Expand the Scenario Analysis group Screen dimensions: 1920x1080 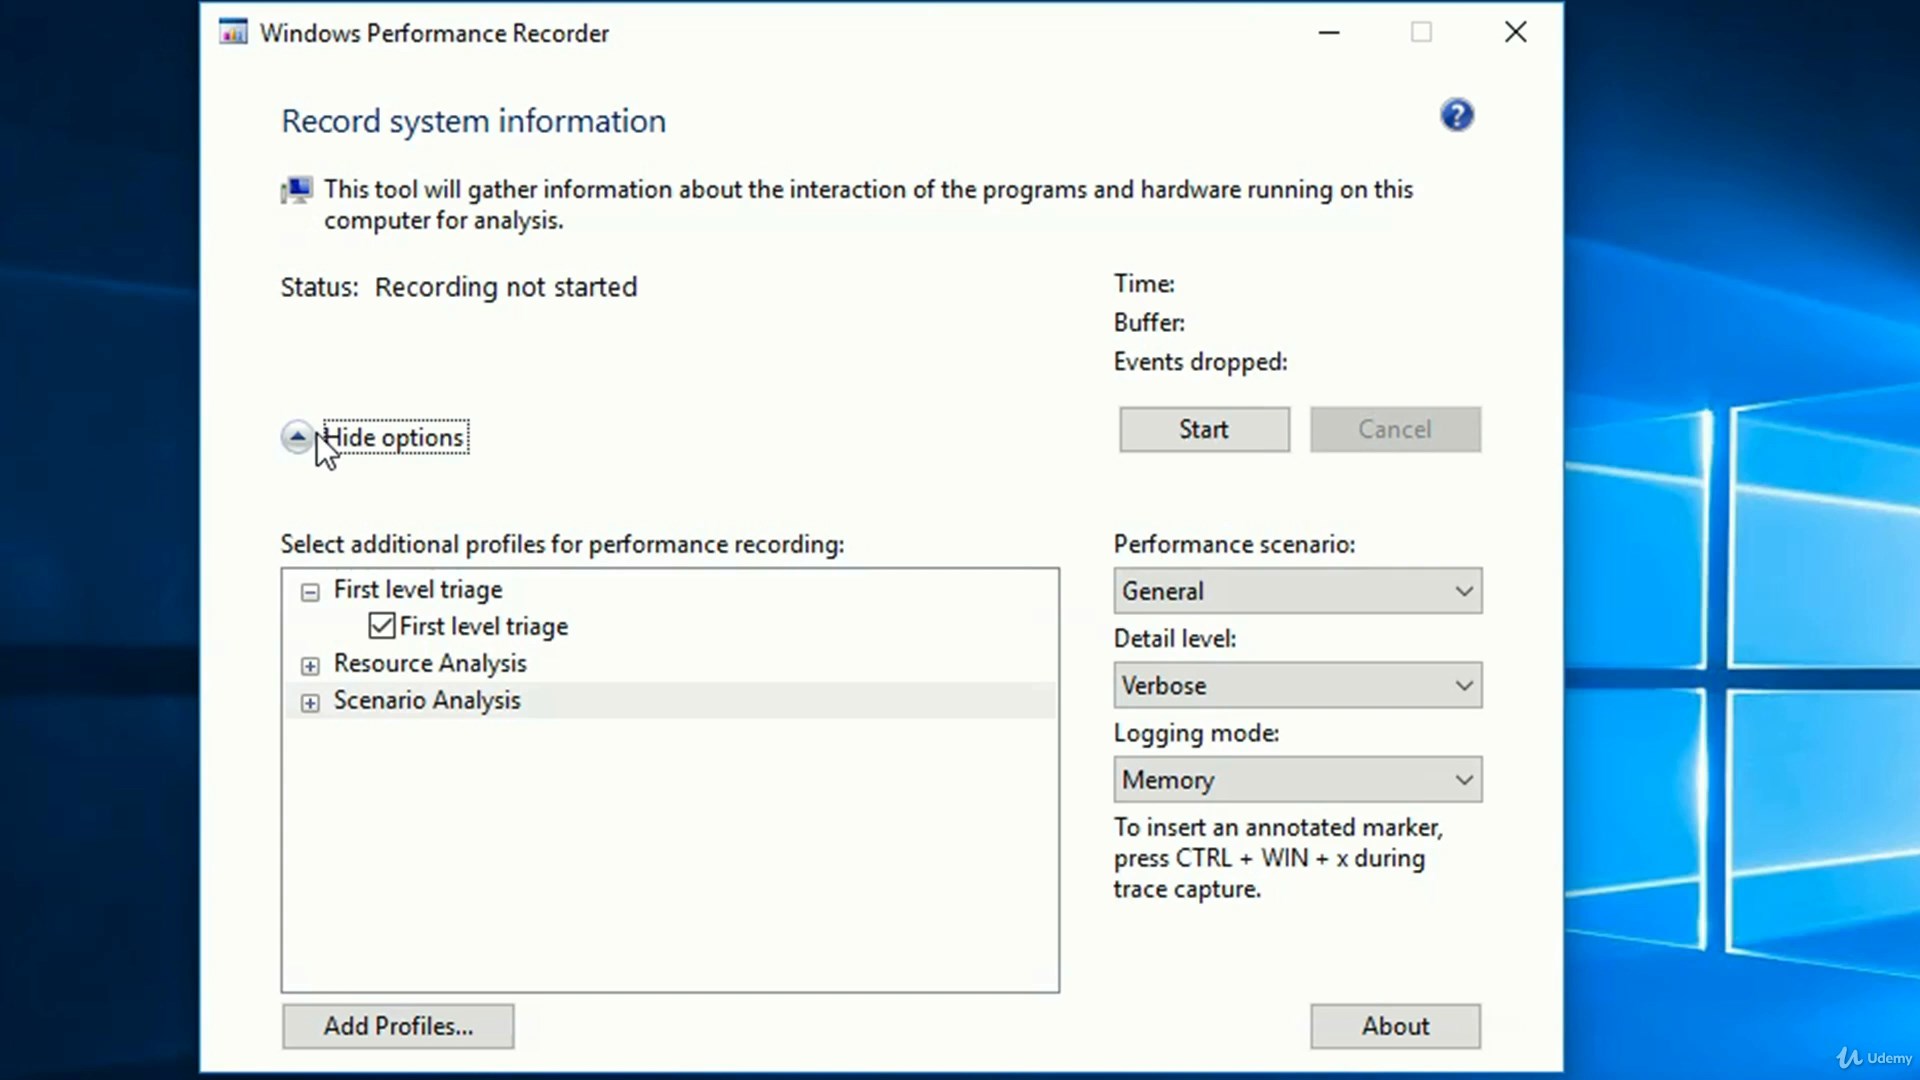[310, 703]
